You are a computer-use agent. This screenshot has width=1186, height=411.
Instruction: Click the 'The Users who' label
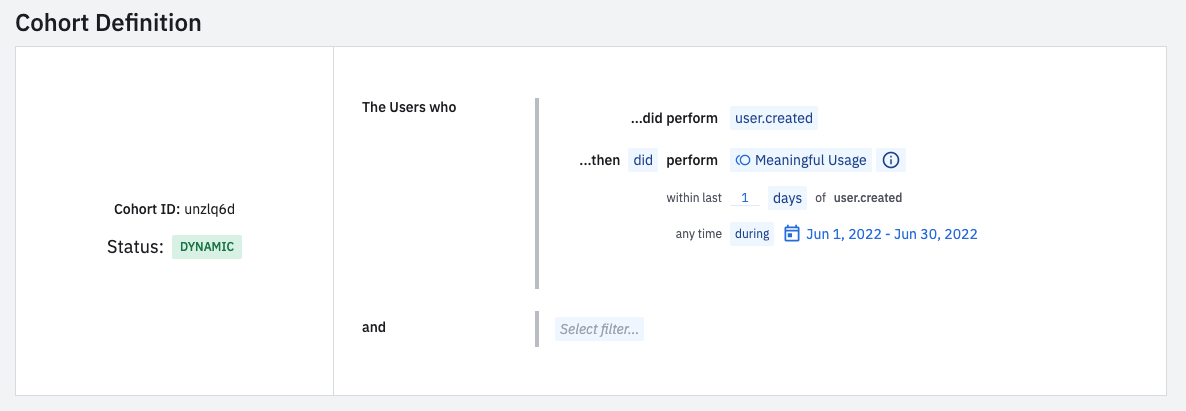pos(409,107)
